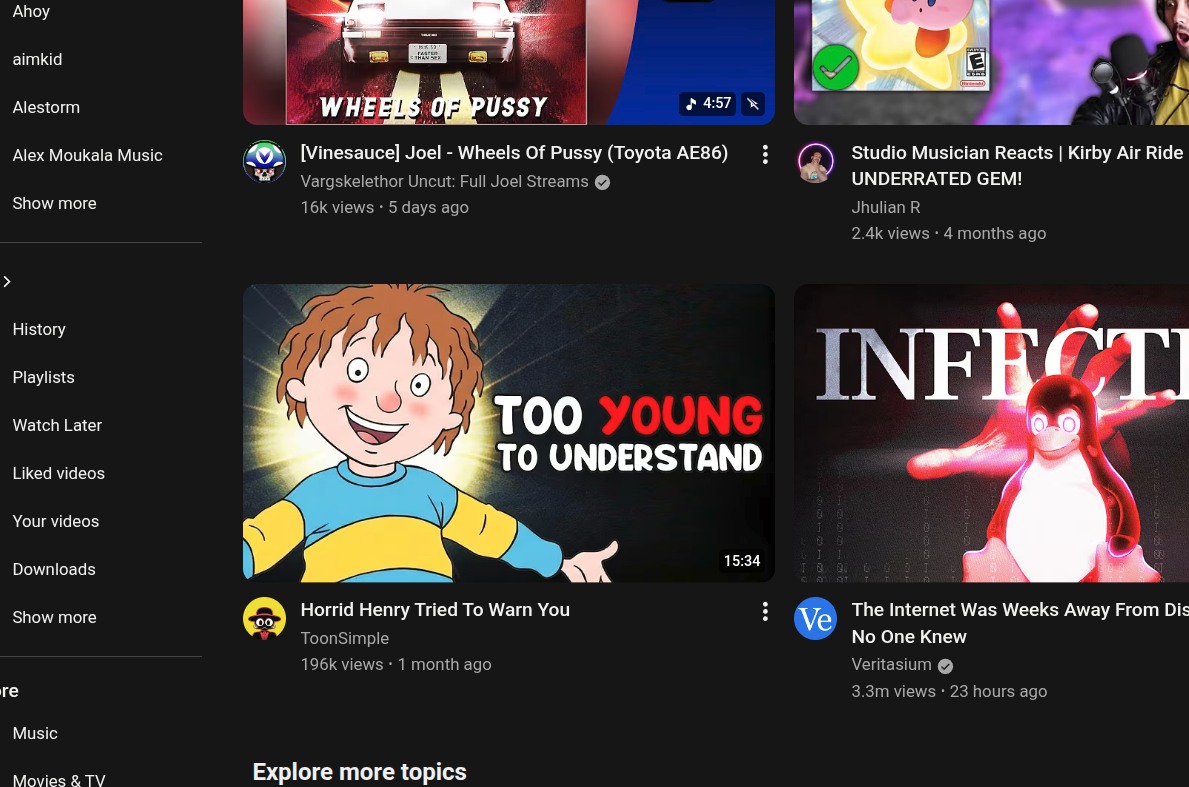The image size is (1189, 787).
Task: Click the Jhulian R channel avatar
Action: [x=815, y=162]
